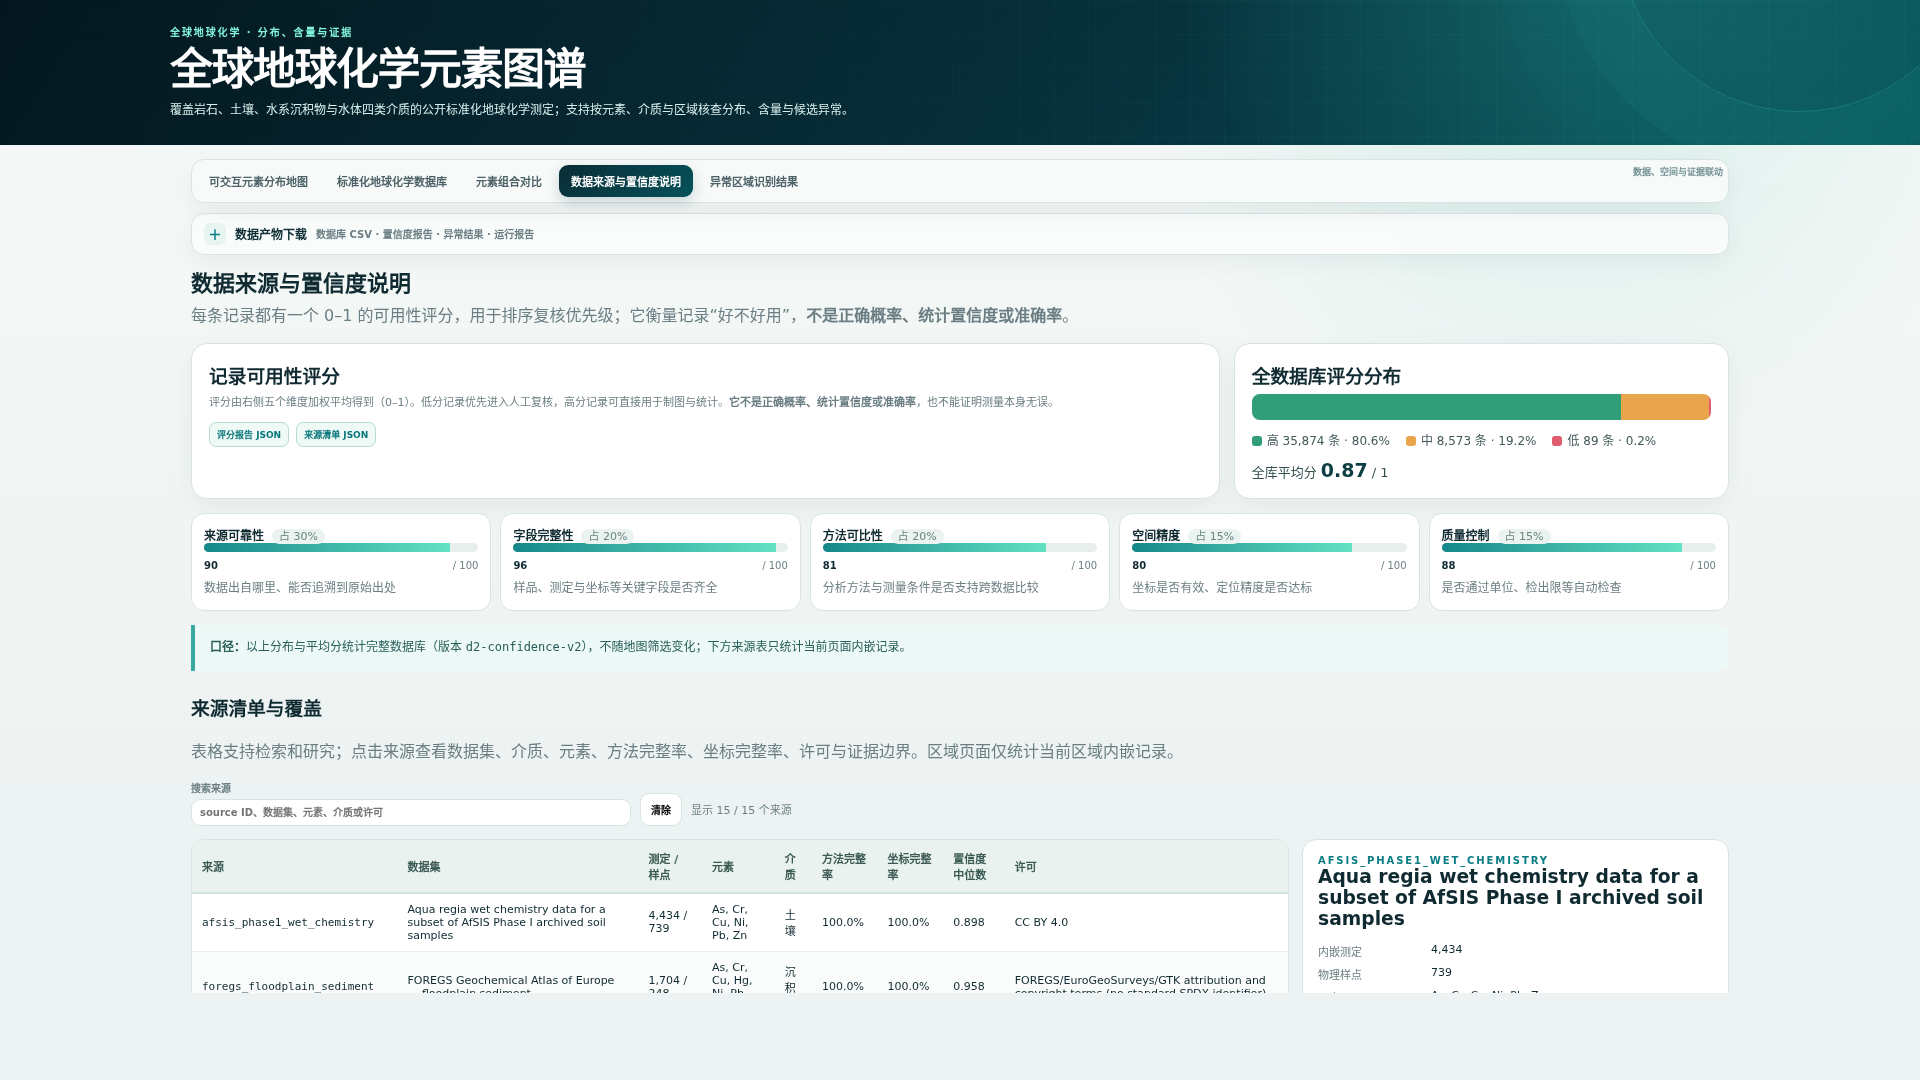
Task: Select the 数据来源与置信度说明 tab
Action: pyautogui.click(x=626, y=182)
